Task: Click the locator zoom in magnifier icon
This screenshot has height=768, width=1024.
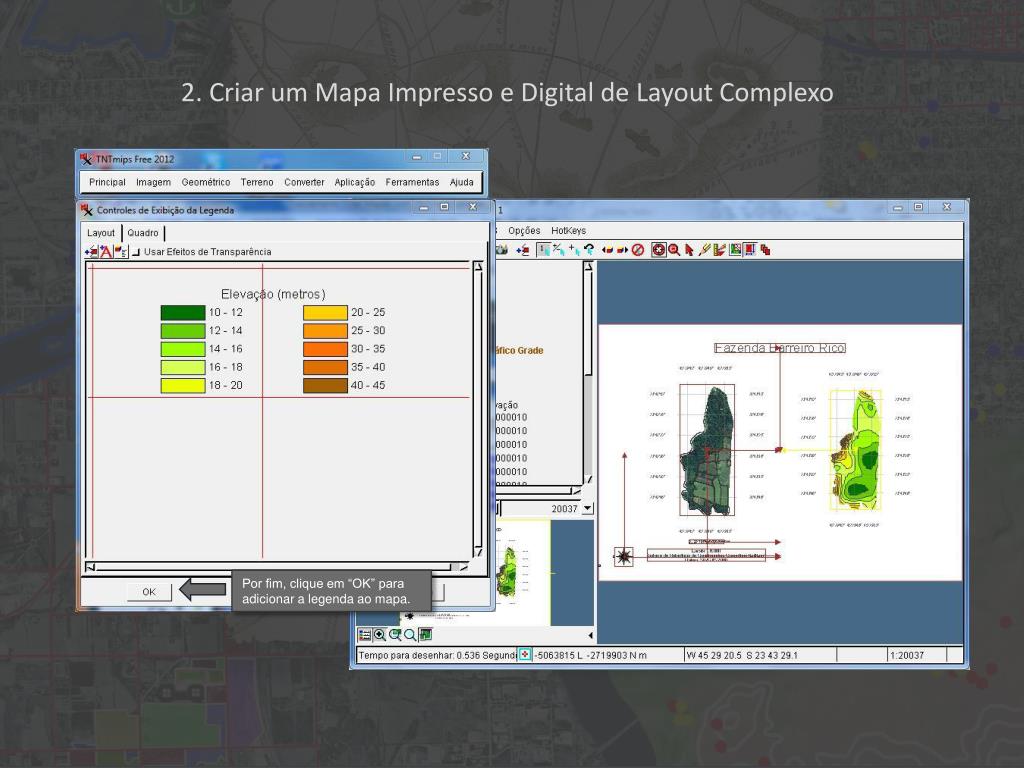Action: [379, 635]
